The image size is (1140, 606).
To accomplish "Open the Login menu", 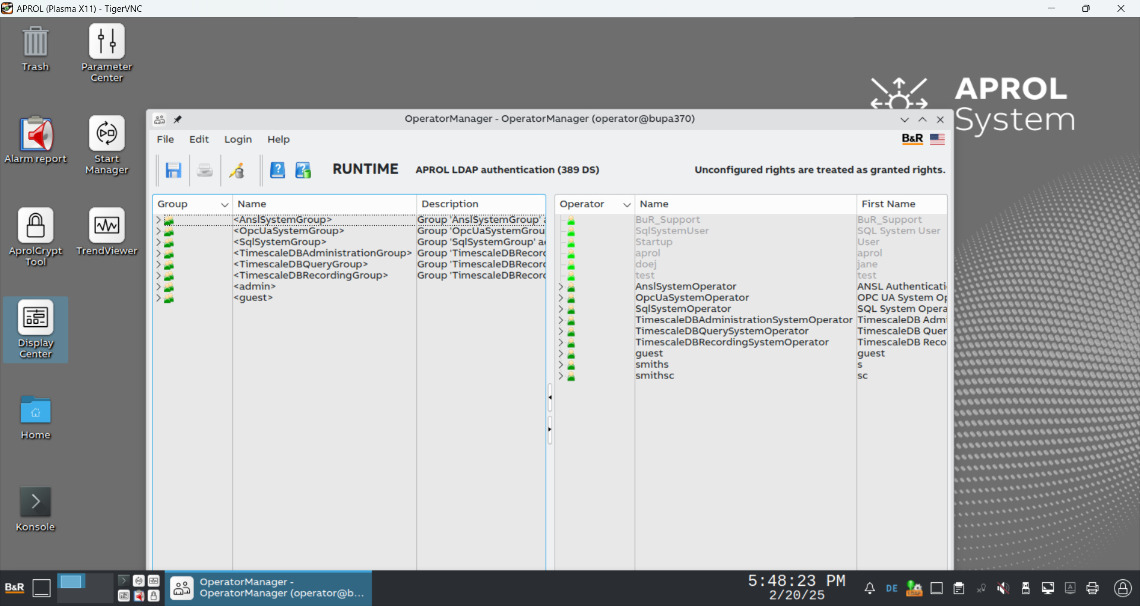I will click(237, 139).
